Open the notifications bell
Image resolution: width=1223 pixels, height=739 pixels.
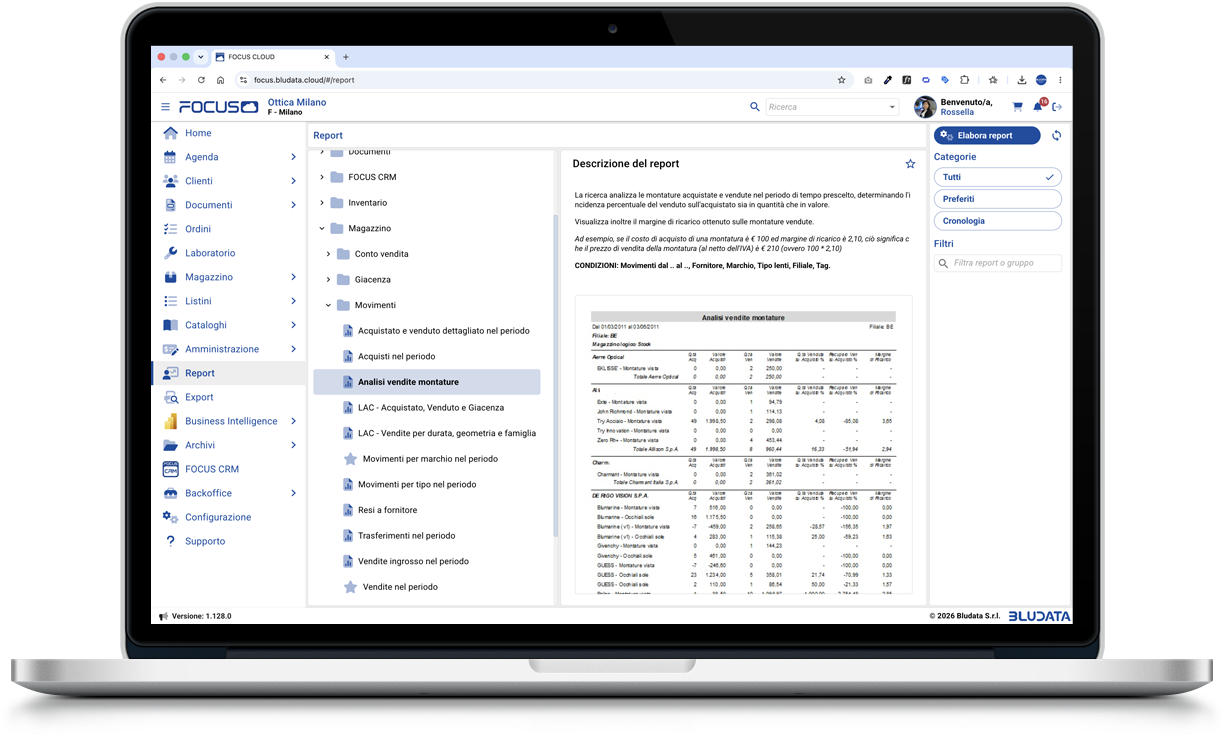1038,106
